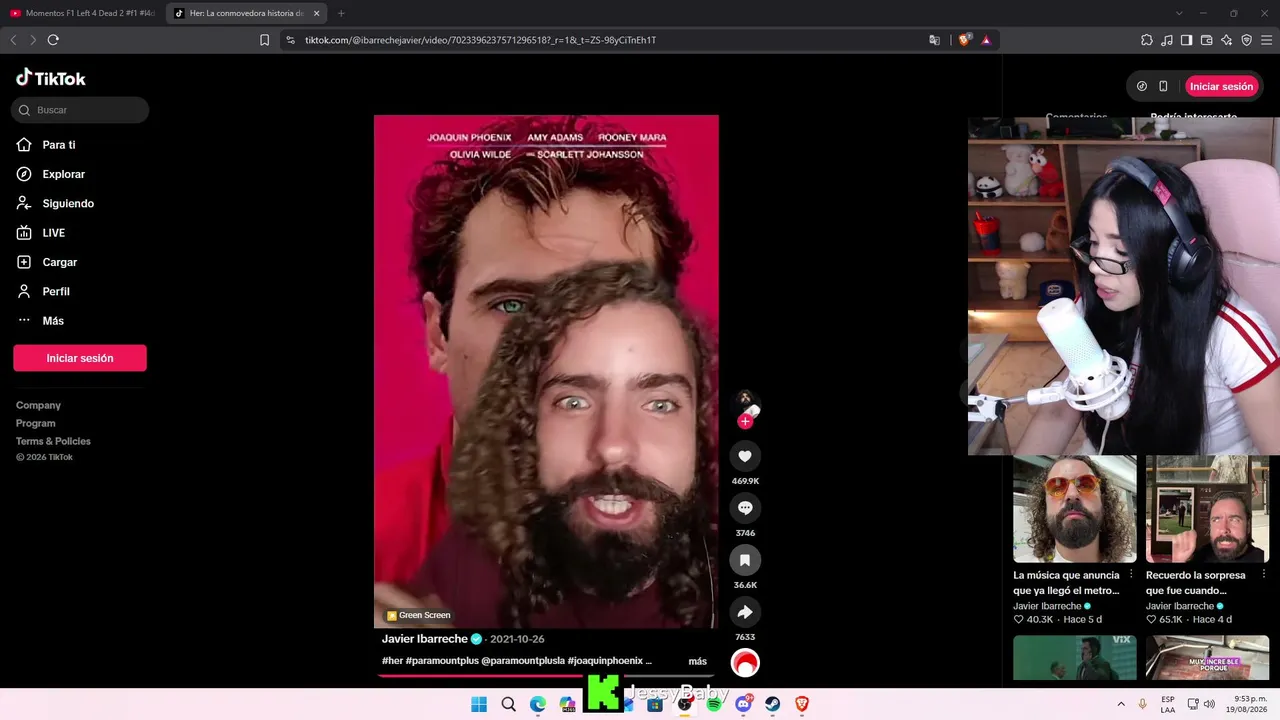The image size is (1280, 720).
Task: Close the TikTok 'Her' browser tab
Action: 317,13
